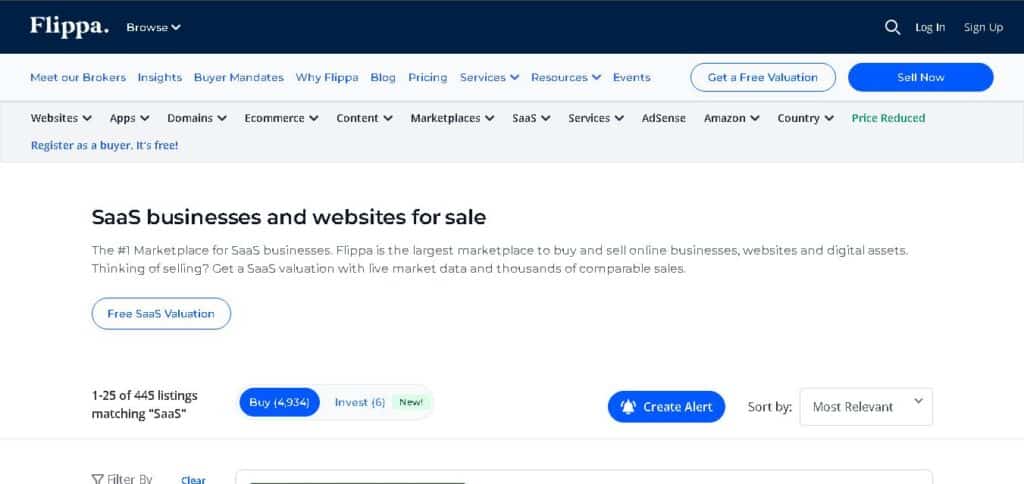Expand the SaaS category menu
Image resolution: width=1024 pixels, height=484 pixels.
coord(531,118)
